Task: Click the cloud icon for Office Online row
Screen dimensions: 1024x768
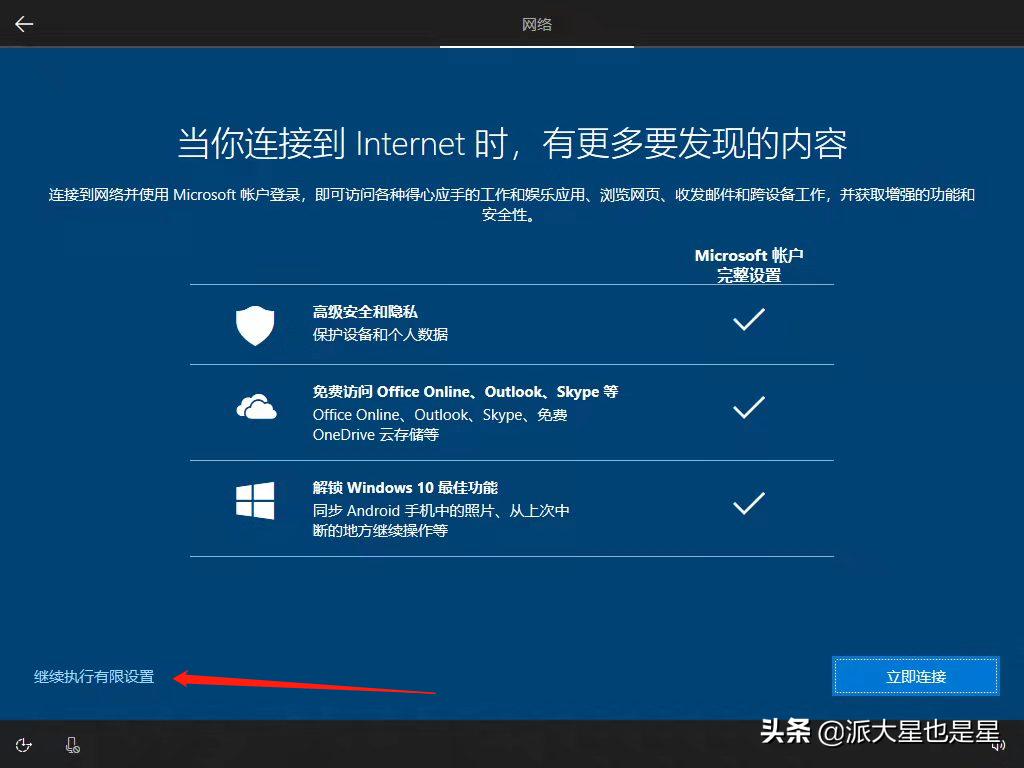Action: (x=256, y=407)
